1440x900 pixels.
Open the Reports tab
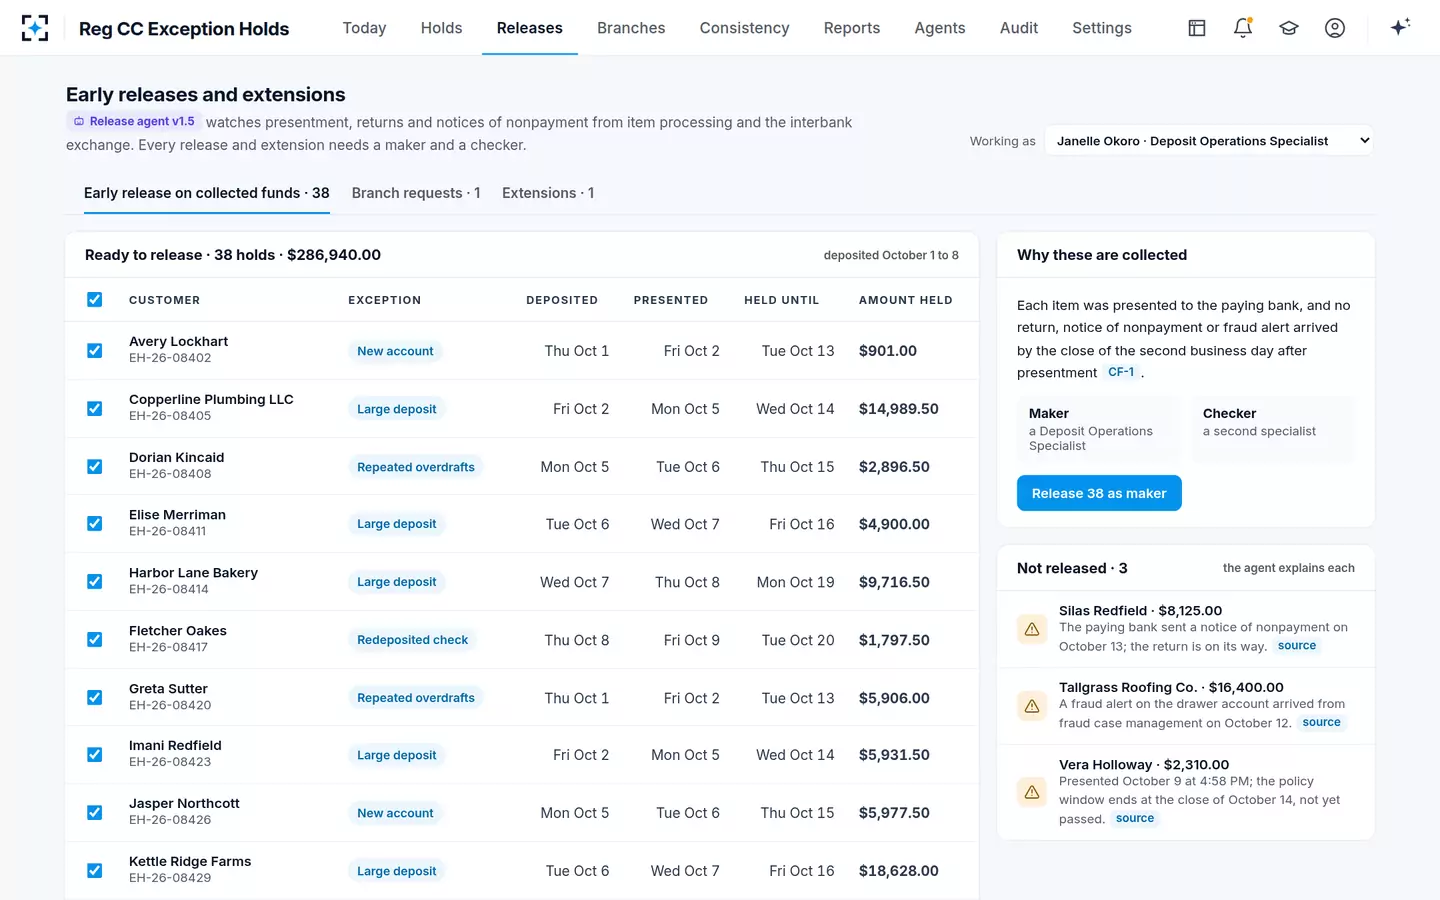852,28
